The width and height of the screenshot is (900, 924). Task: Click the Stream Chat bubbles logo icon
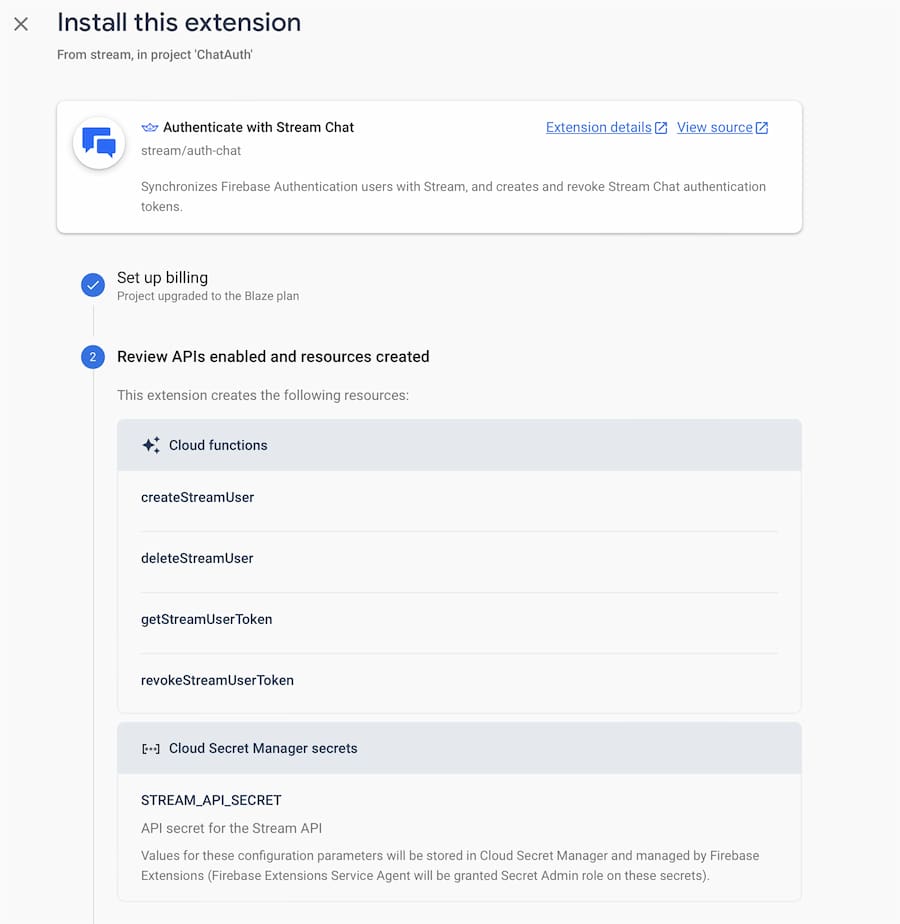(99, 143)
